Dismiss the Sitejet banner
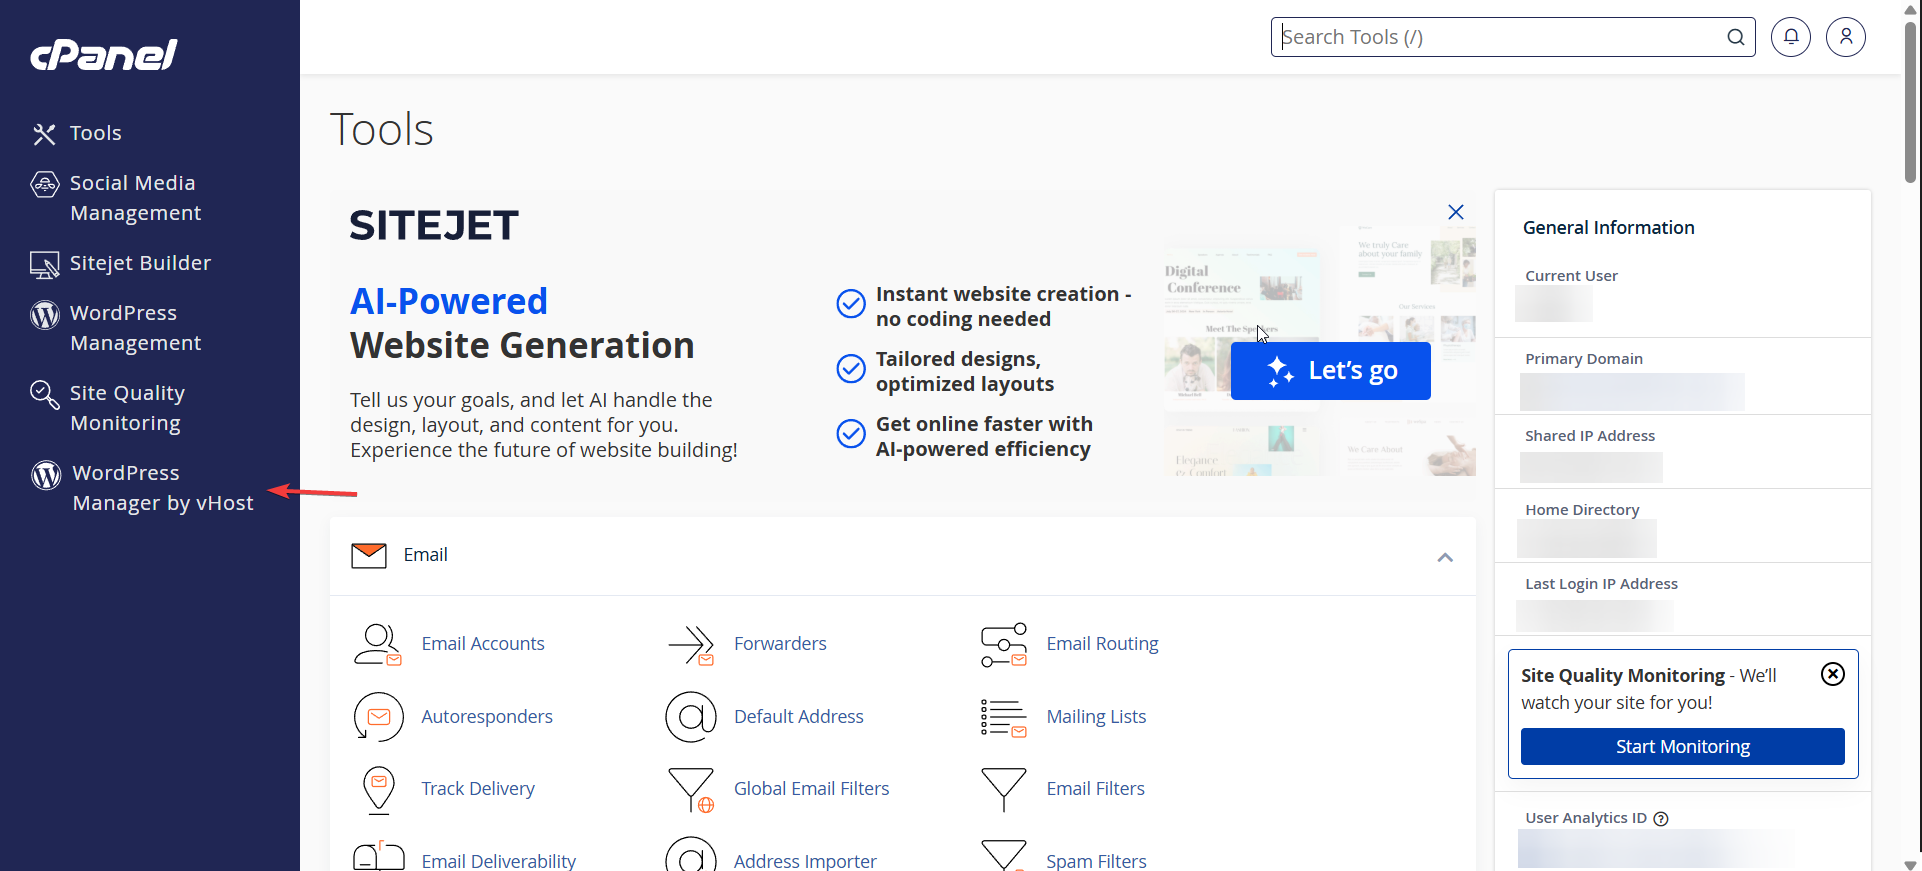Screen dimensions: 1922x871 point(1455,212)
